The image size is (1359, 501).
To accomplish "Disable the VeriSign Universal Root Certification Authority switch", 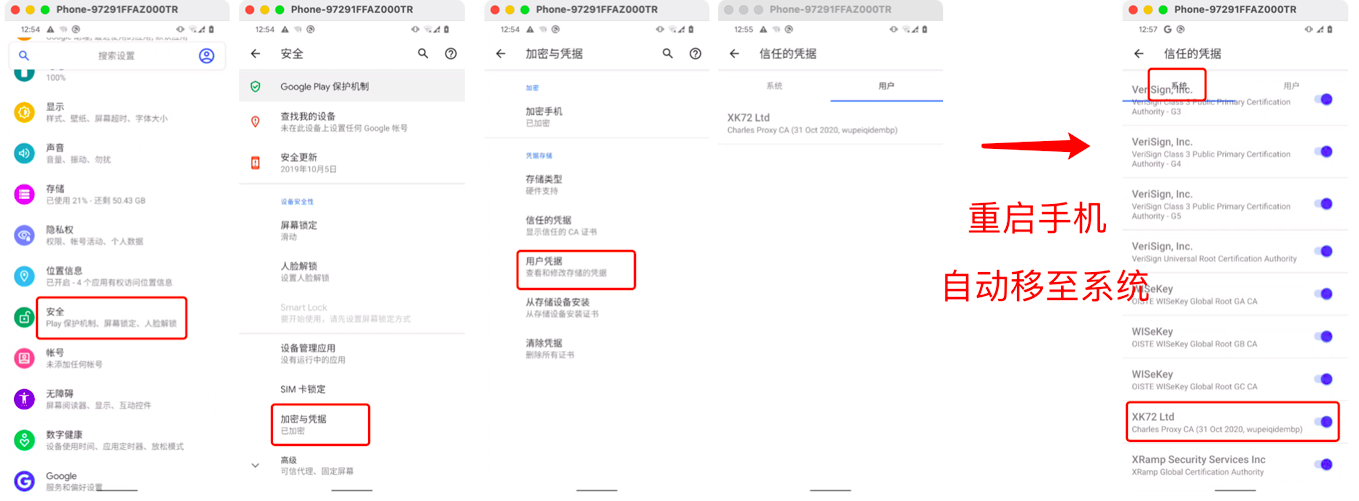I will 1324,252.
